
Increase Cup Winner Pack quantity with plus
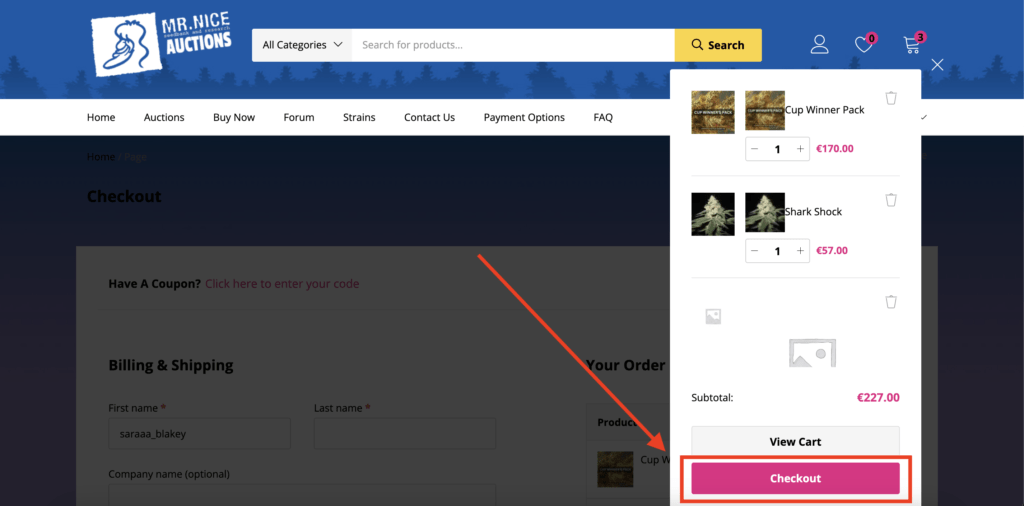[x=800, y=149]
